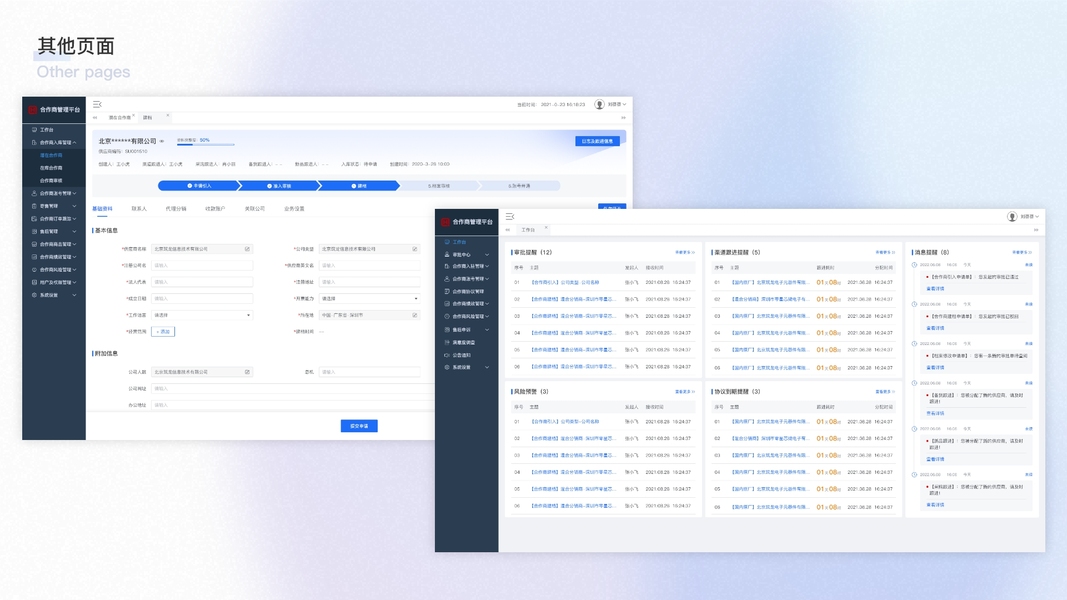
Task: Click 工作台 monitor icon in back window sidebar
Action: pyautogui.click(x=34, y=129)
